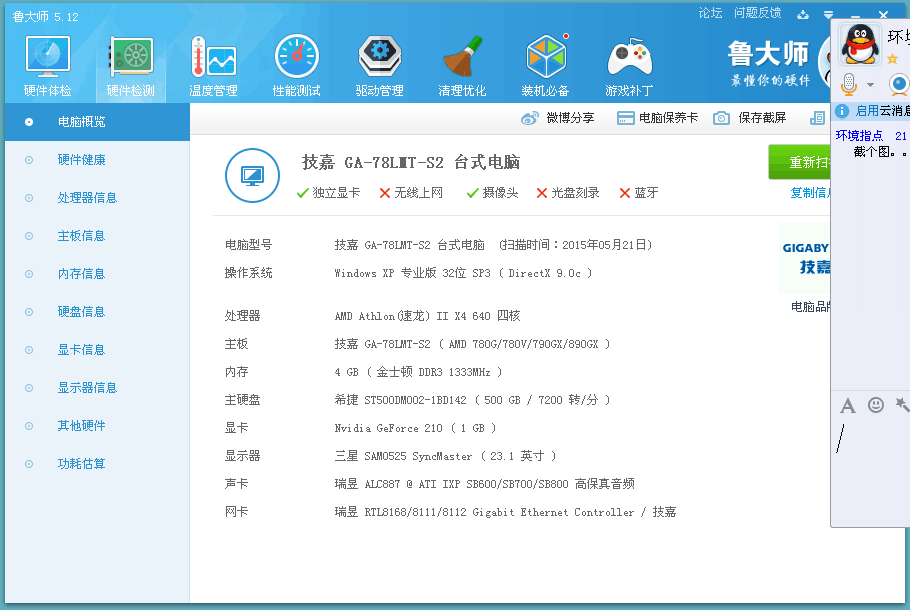Screen dimensions: 910x610
Task: Open 游戏补丁 gamepad tool
Action: (629, 66)
